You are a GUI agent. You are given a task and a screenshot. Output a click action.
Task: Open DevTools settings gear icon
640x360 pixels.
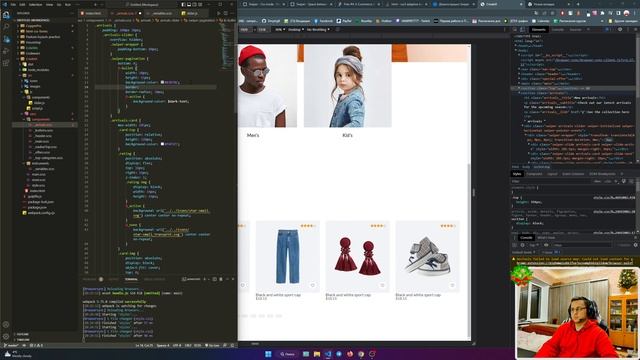click(620, 29)
